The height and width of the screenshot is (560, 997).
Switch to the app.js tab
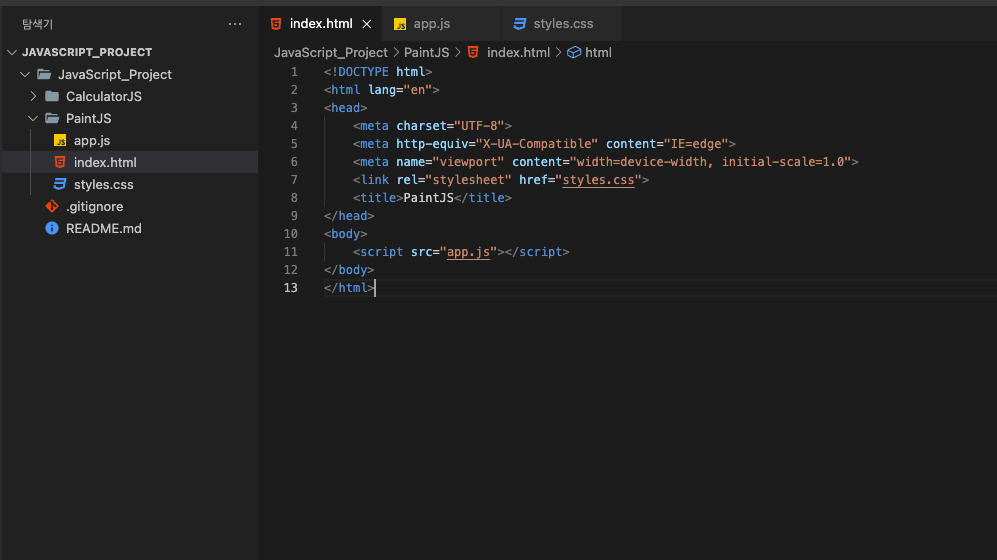coord(440,24)
